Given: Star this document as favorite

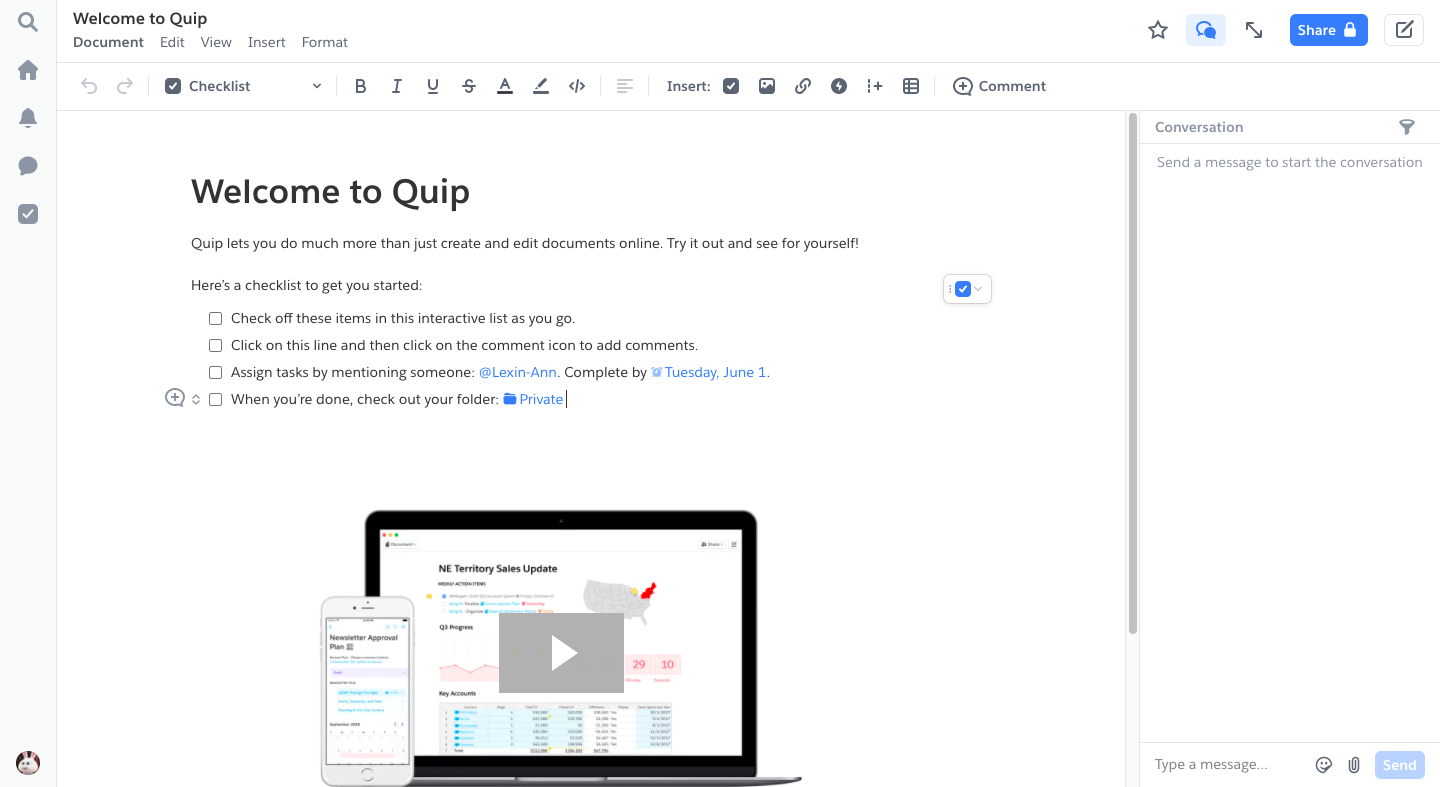Looking at the screenshot, I should point(1158,30).
